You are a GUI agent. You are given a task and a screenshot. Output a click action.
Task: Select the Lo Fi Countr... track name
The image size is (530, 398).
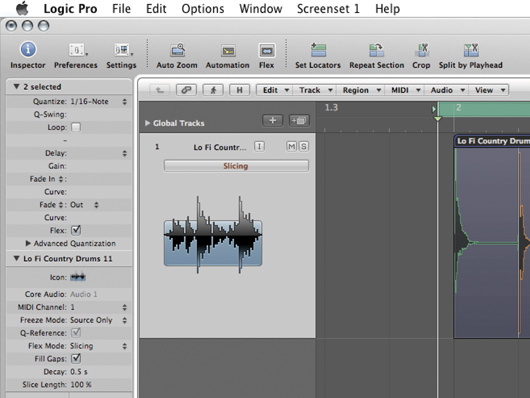pyautogui.click(x=220, y=147)
